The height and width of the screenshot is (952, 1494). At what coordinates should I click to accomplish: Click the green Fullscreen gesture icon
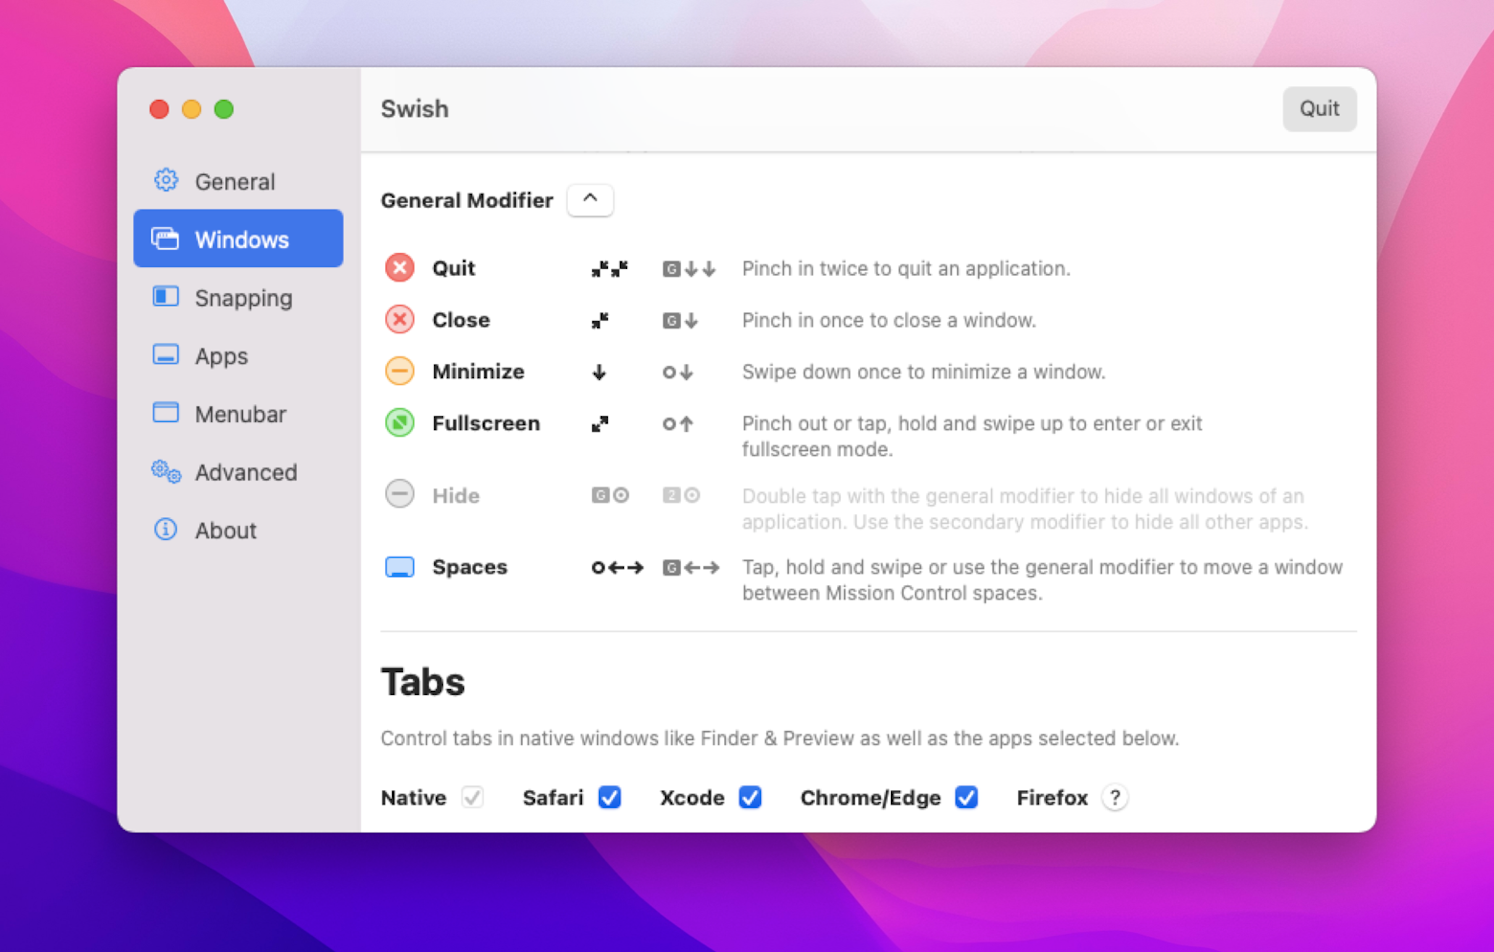(x=399, y=422)
